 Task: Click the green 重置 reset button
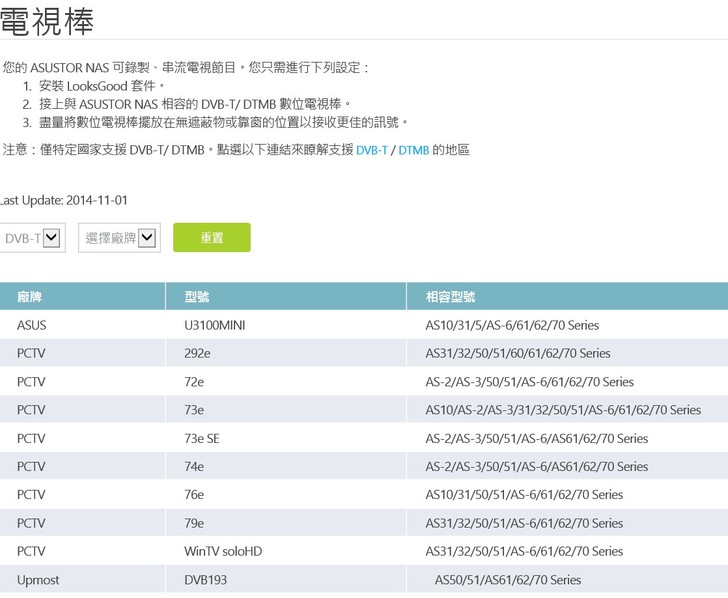click(212, 238)
